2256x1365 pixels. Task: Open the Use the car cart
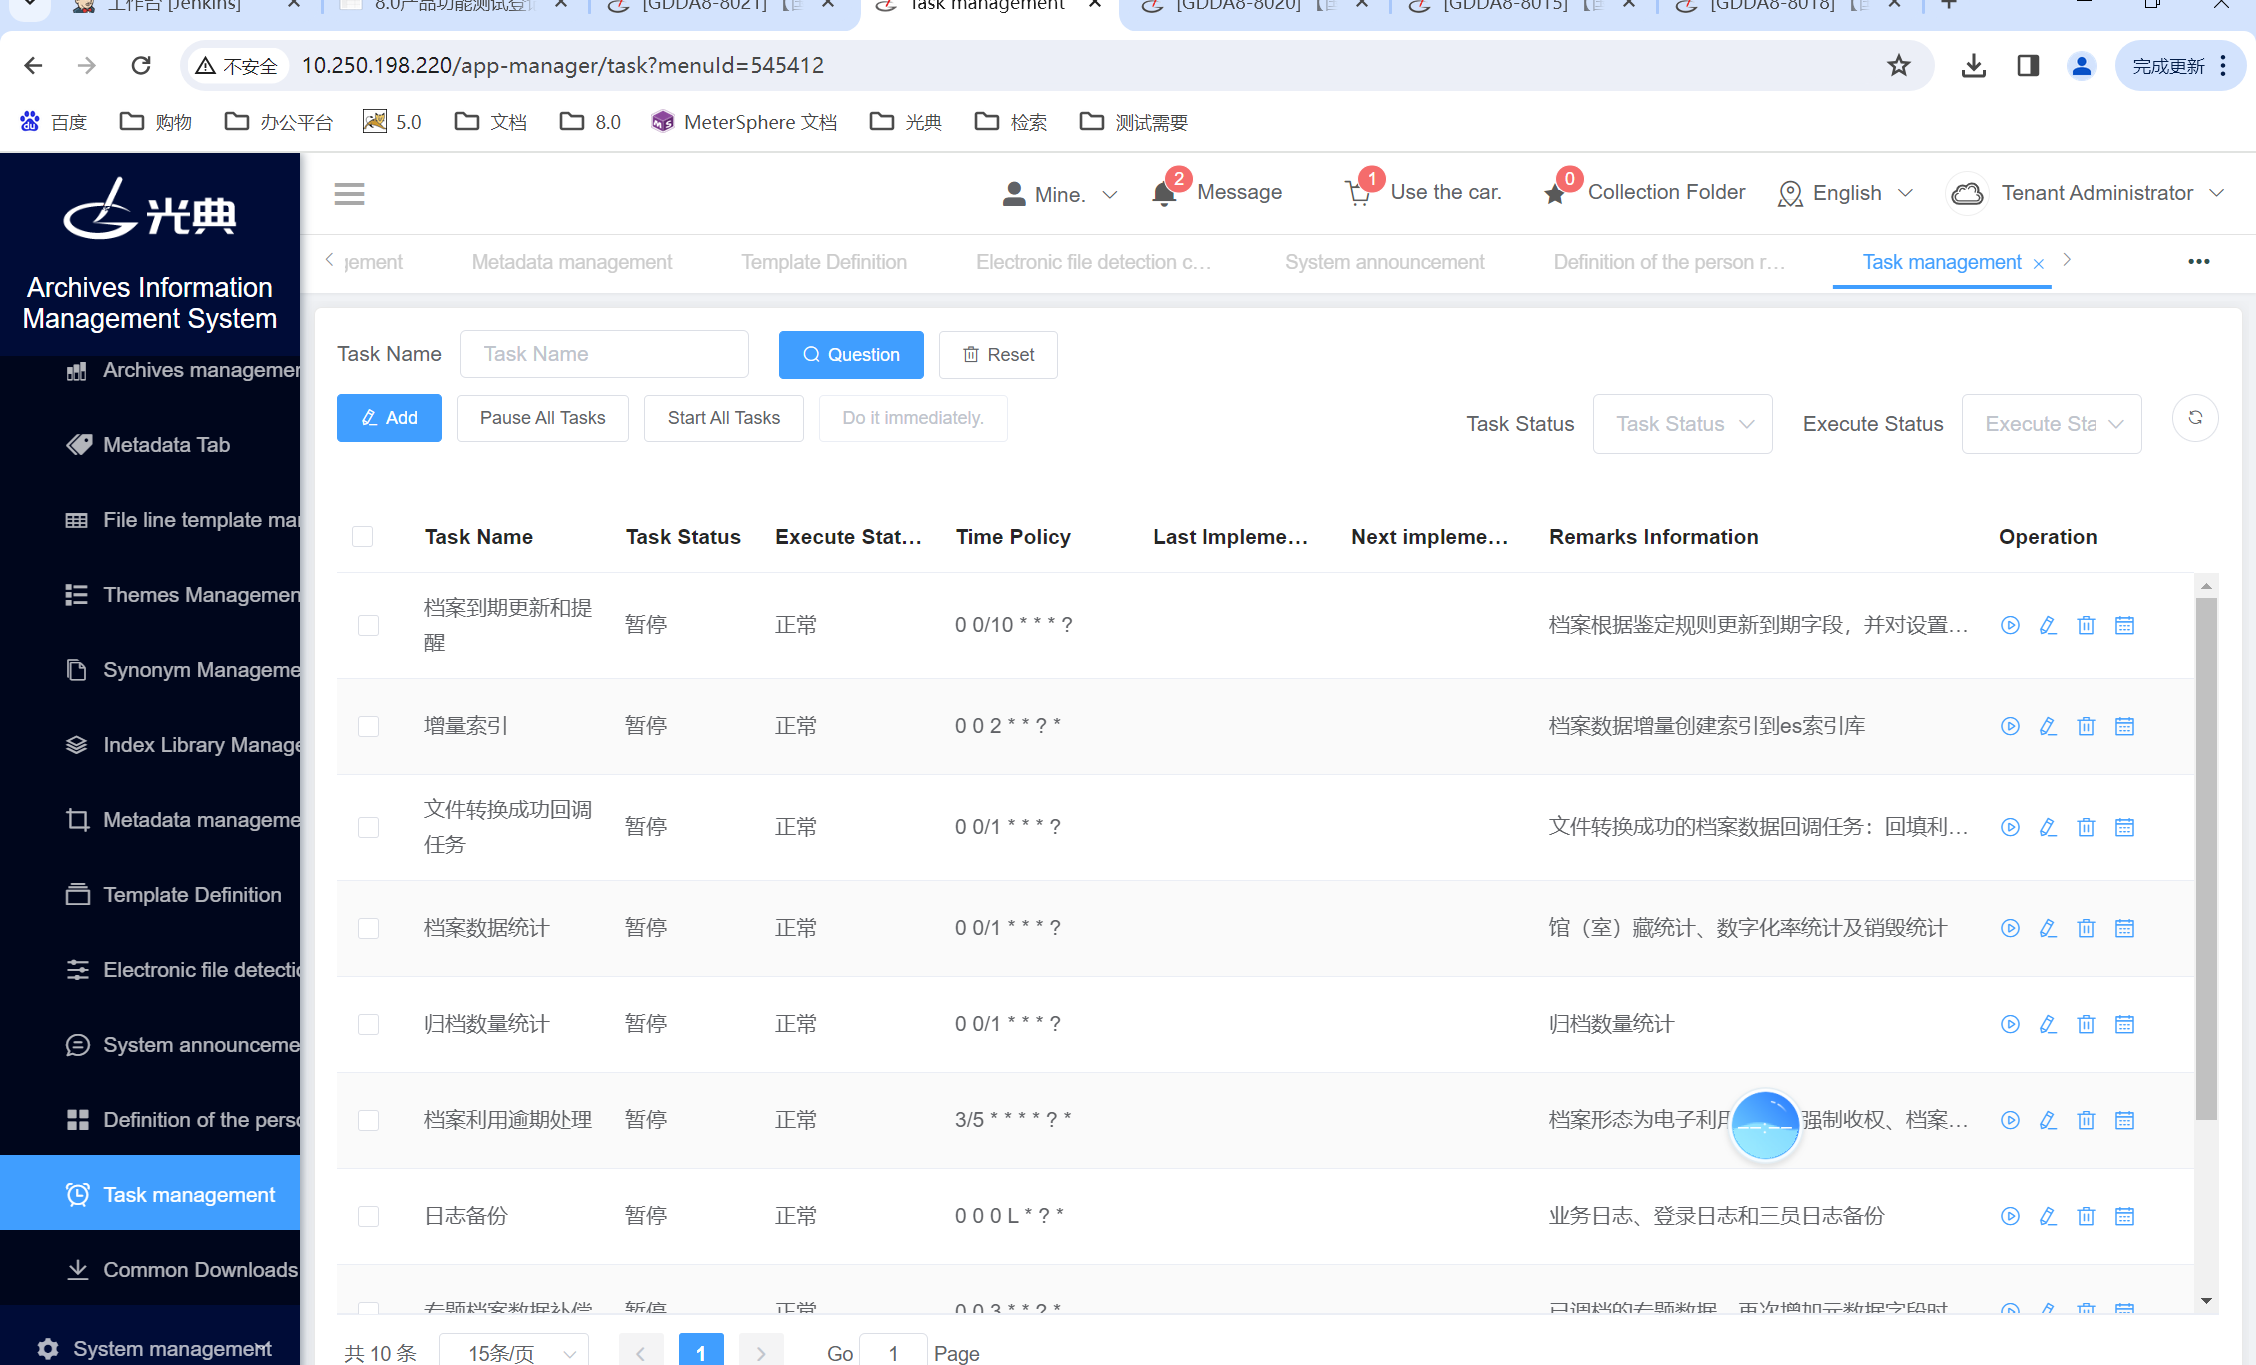coord(1358,193)
